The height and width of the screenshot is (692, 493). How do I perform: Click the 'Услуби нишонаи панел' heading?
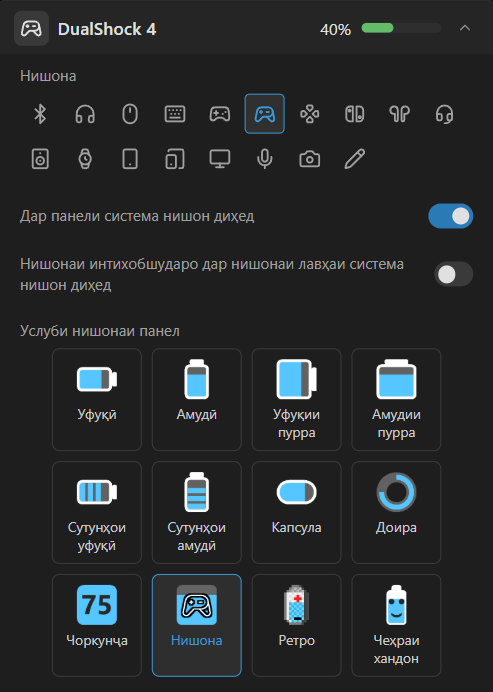click(x=100, y=331)
